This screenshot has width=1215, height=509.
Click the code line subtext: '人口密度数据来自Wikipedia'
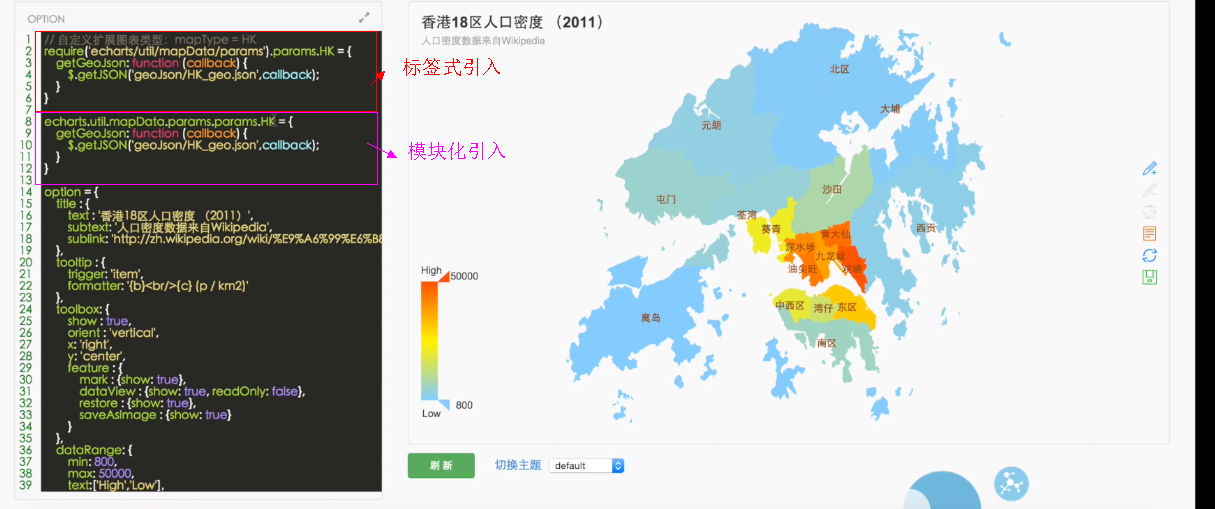tap(170, 227)
